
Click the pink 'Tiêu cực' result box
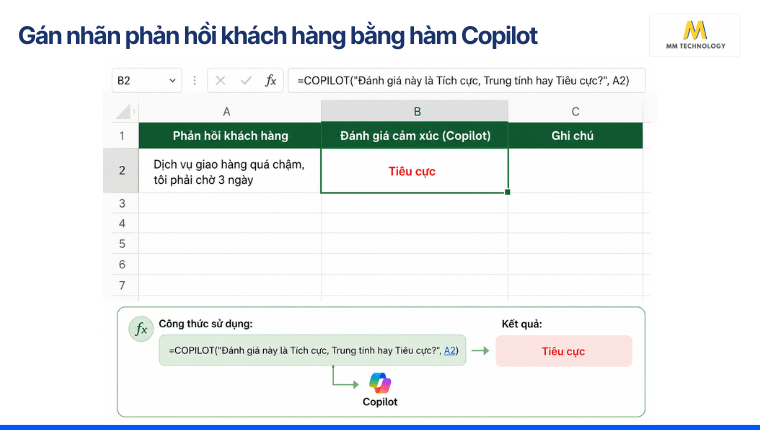pyautogui.click(x=564, y=351)
